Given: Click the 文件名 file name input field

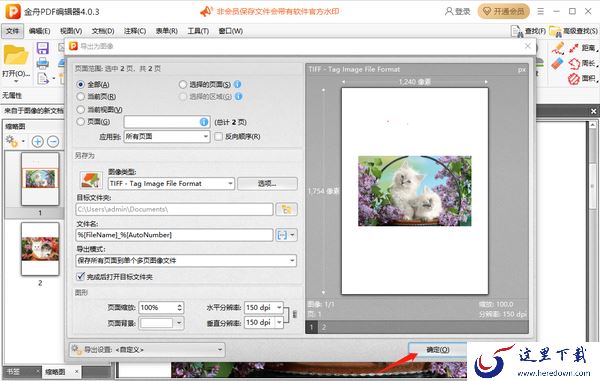Looking at the screenshot, I should coord(174,235).
